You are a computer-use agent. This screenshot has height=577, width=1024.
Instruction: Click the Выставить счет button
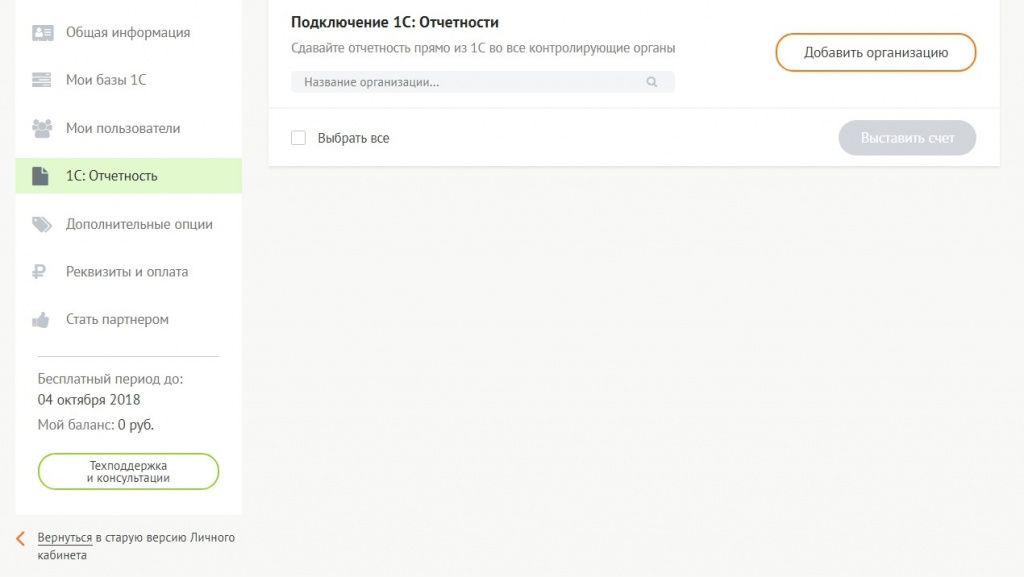click(x=907, y=138)
